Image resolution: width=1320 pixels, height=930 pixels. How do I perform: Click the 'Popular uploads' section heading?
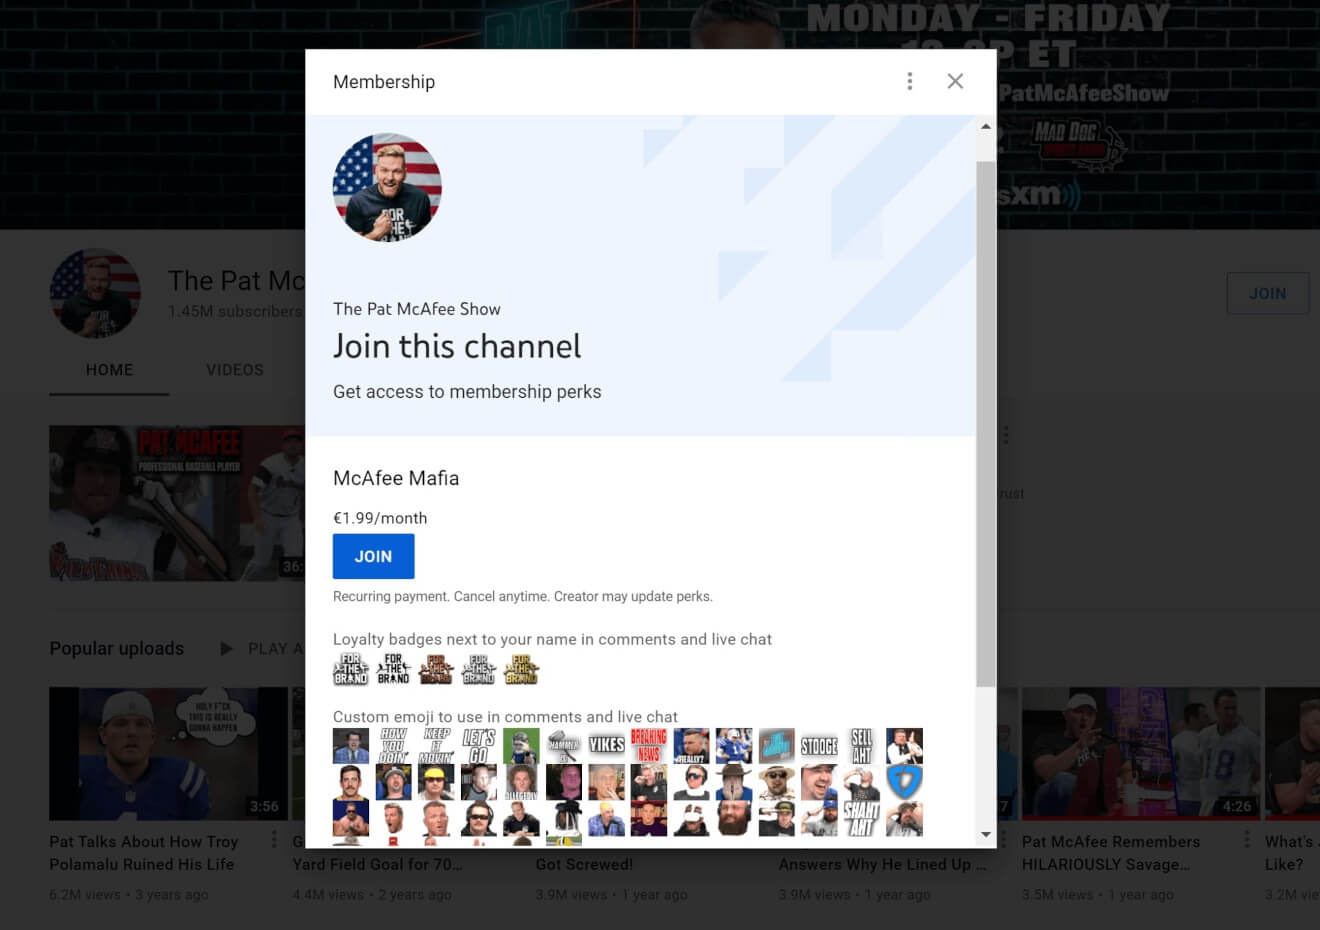[117, 648]
